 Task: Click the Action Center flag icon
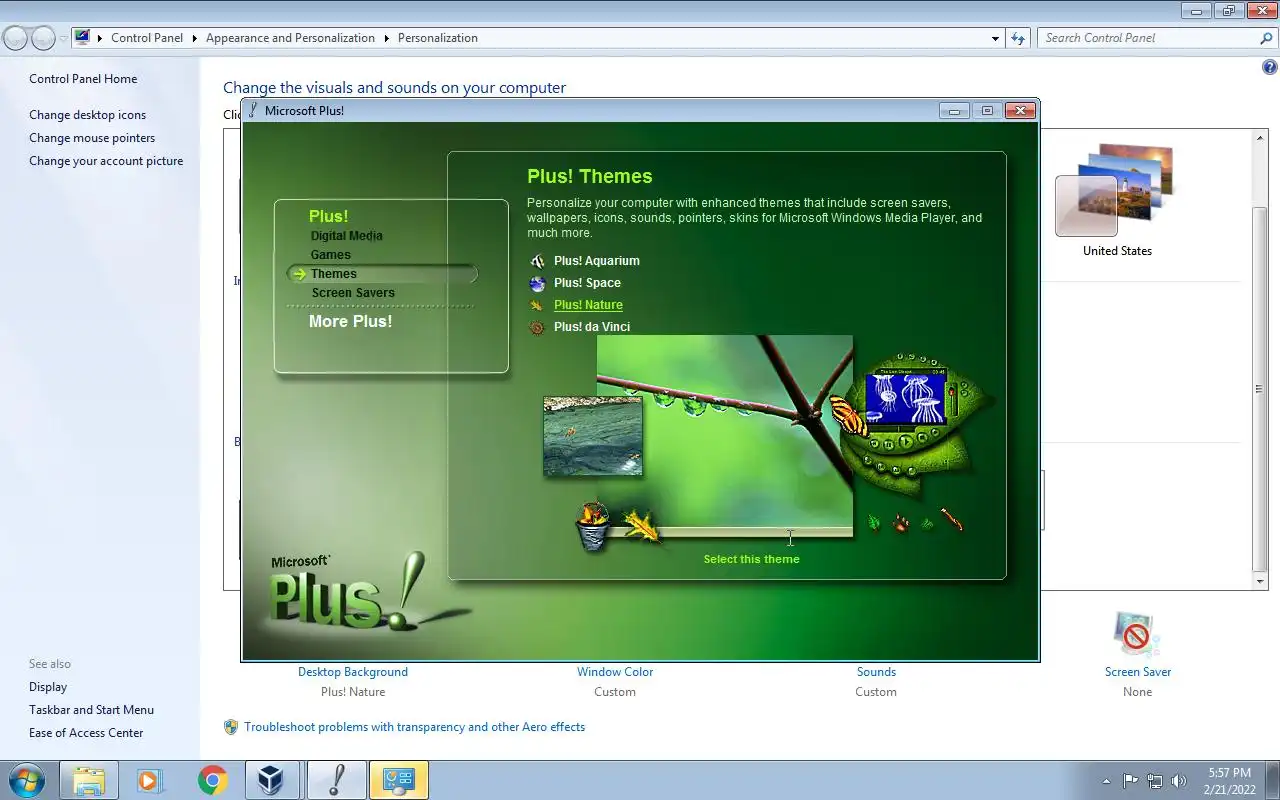(1131, 781)
